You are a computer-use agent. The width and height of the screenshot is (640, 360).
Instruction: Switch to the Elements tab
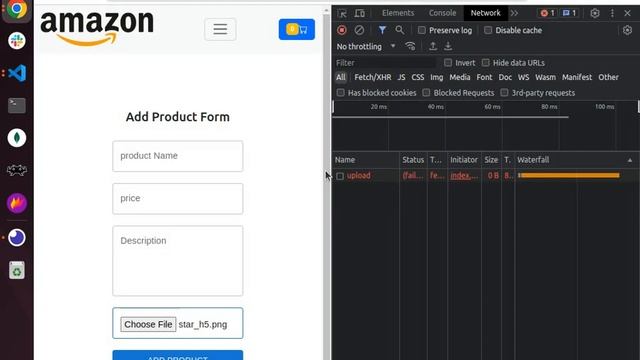[398, 13]
